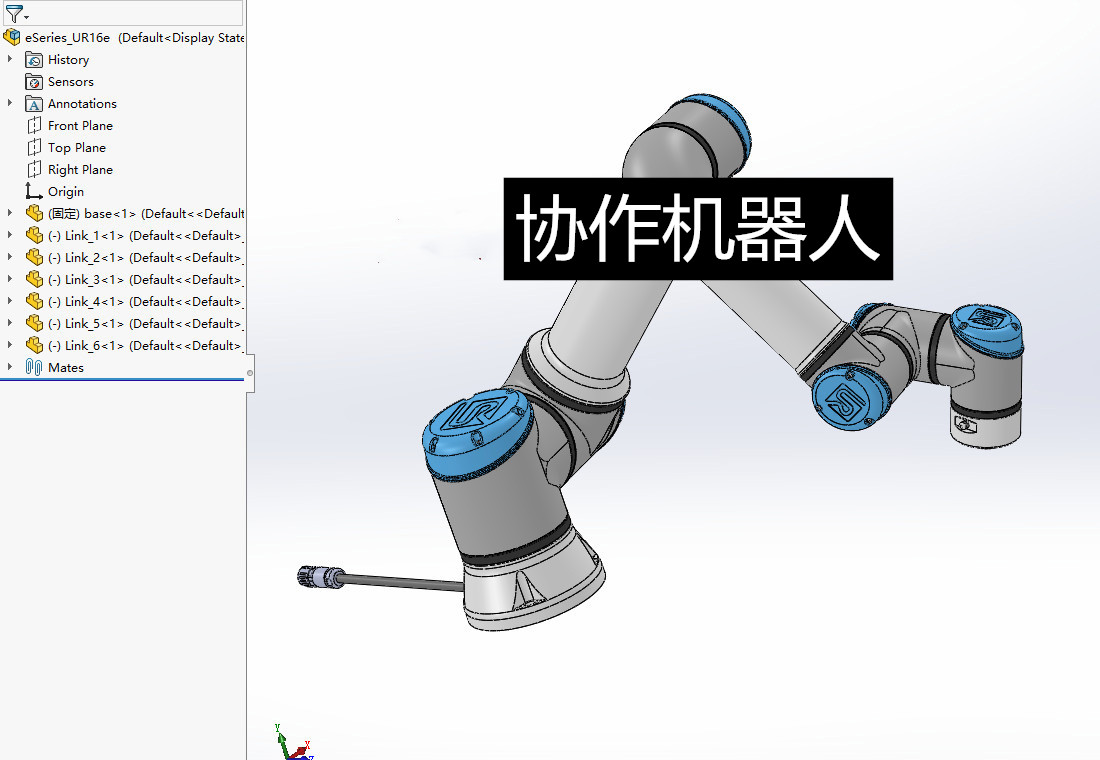Viewport: 1100px width, 760px height.
Task: Click the Sensors folder icon
Action: (34, 82)
